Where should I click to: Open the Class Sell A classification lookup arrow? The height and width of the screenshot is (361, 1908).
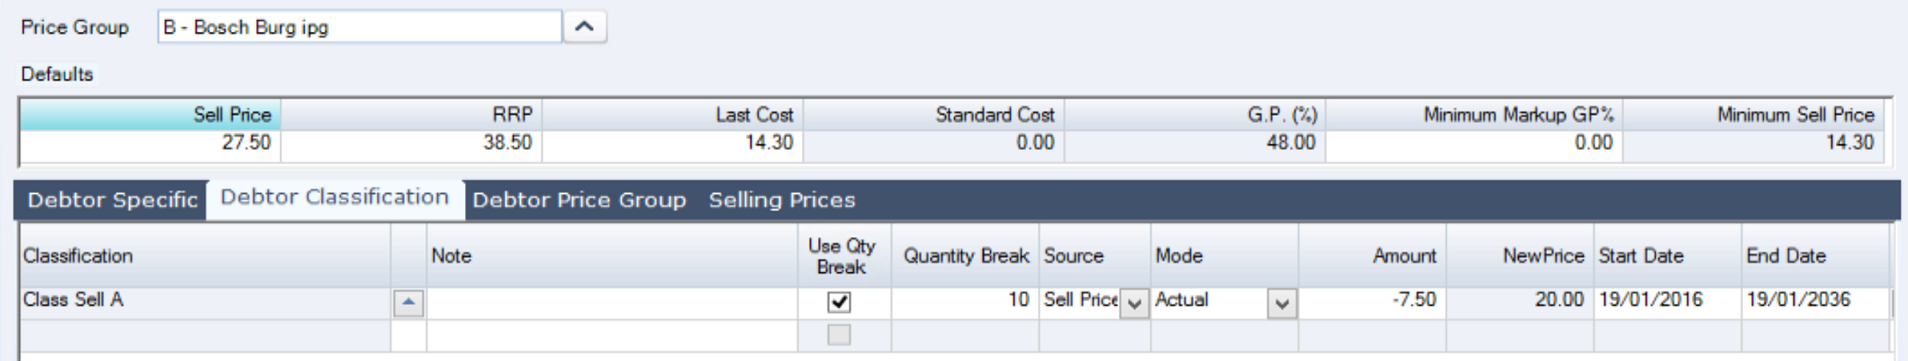[408, 303]
